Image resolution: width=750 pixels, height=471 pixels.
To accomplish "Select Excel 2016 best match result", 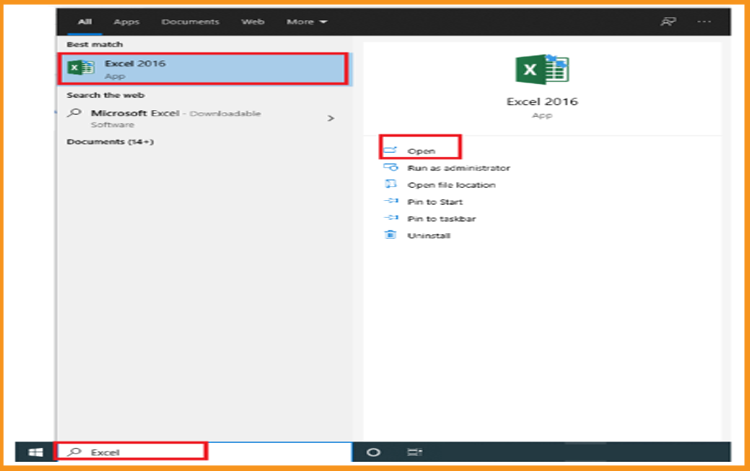I will tap(203, 69).
